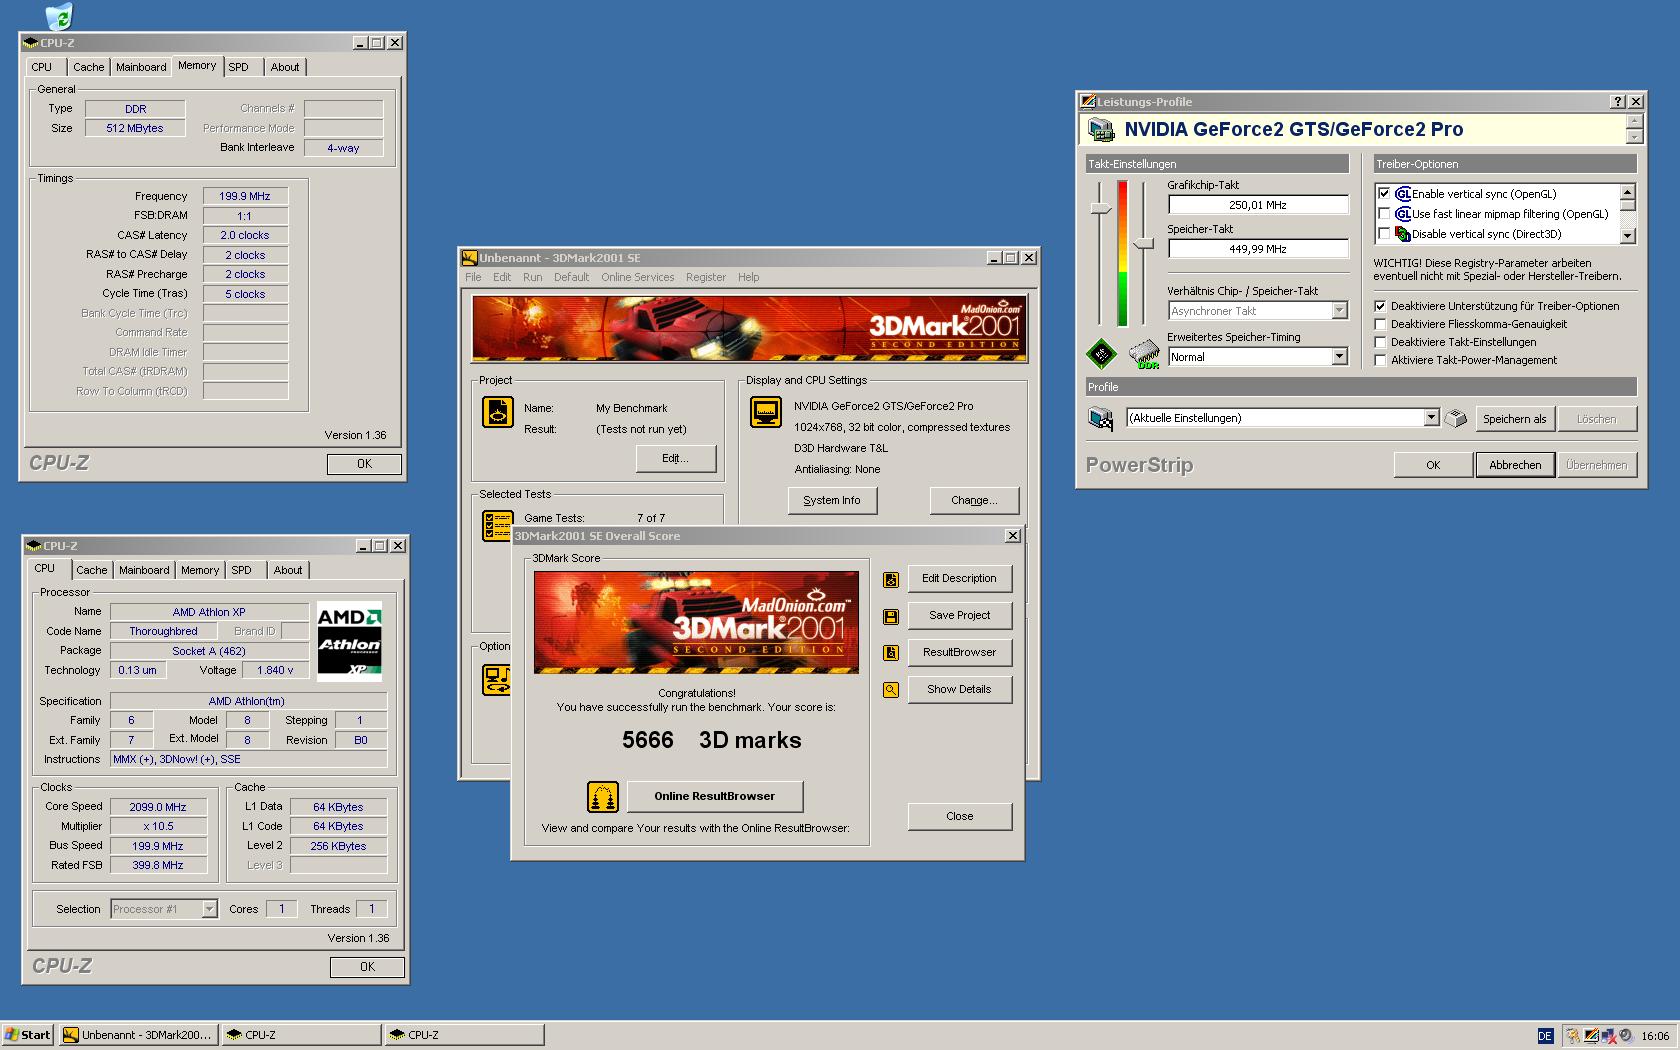Click the Speicher-Takt slider handle
Screen dimensions: 1680x1050
point(1143,244)
